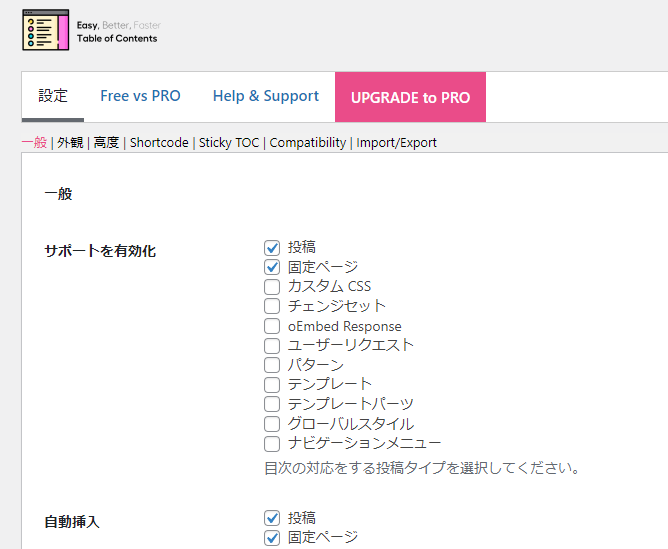Open the 設定 tab

[x=53, y=96]
